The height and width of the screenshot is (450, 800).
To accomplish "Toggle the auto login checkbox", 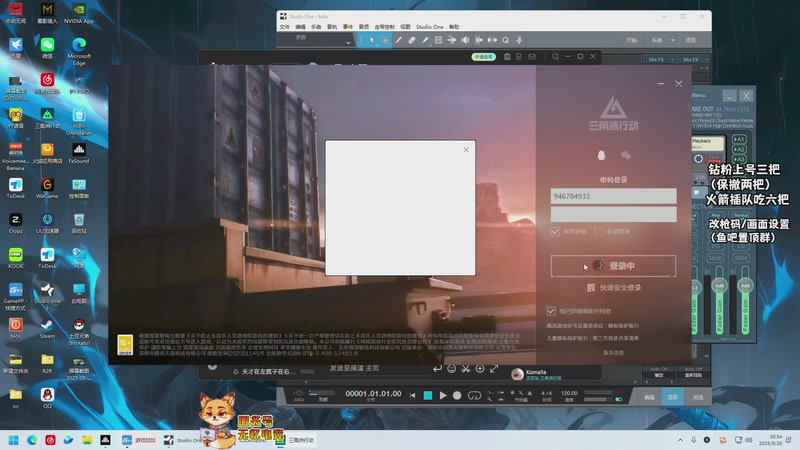I will 599,232.
